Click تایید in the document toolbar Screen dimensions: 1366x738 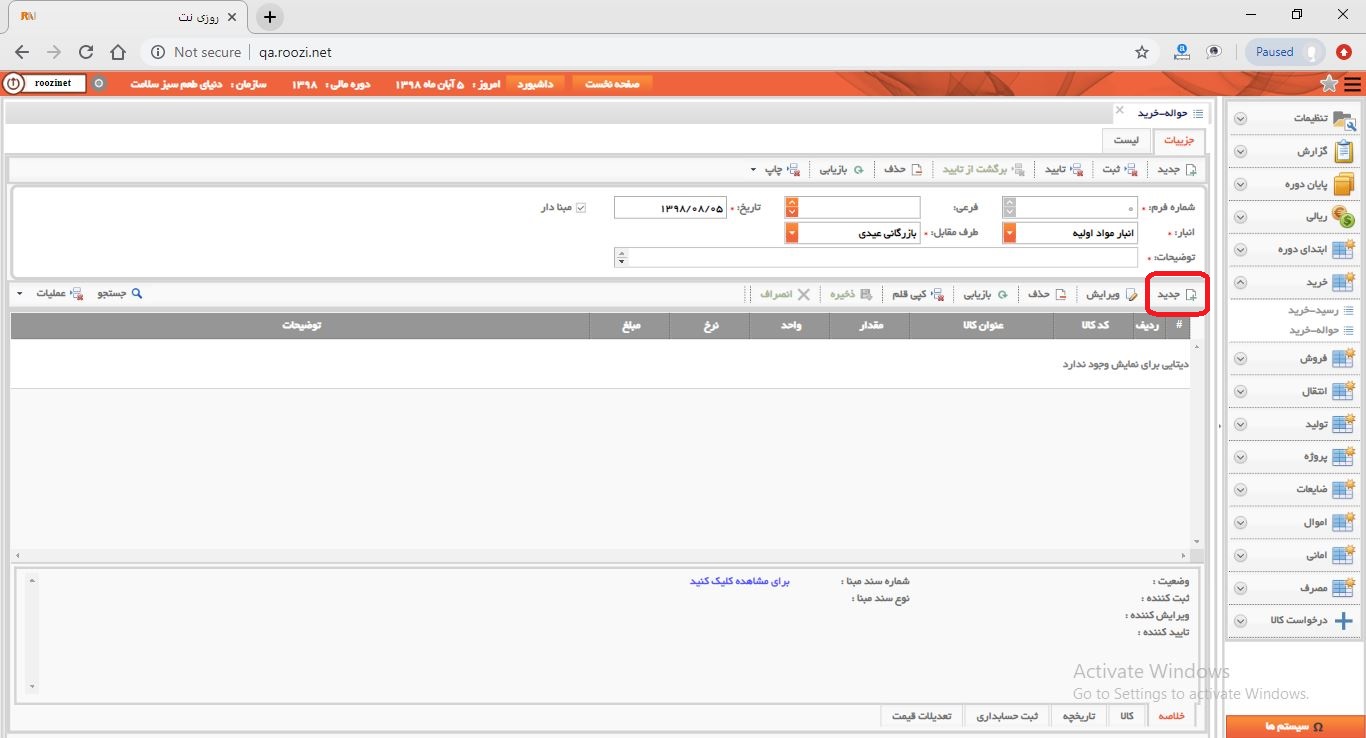pyautogui.click(x=1063, y=169)
